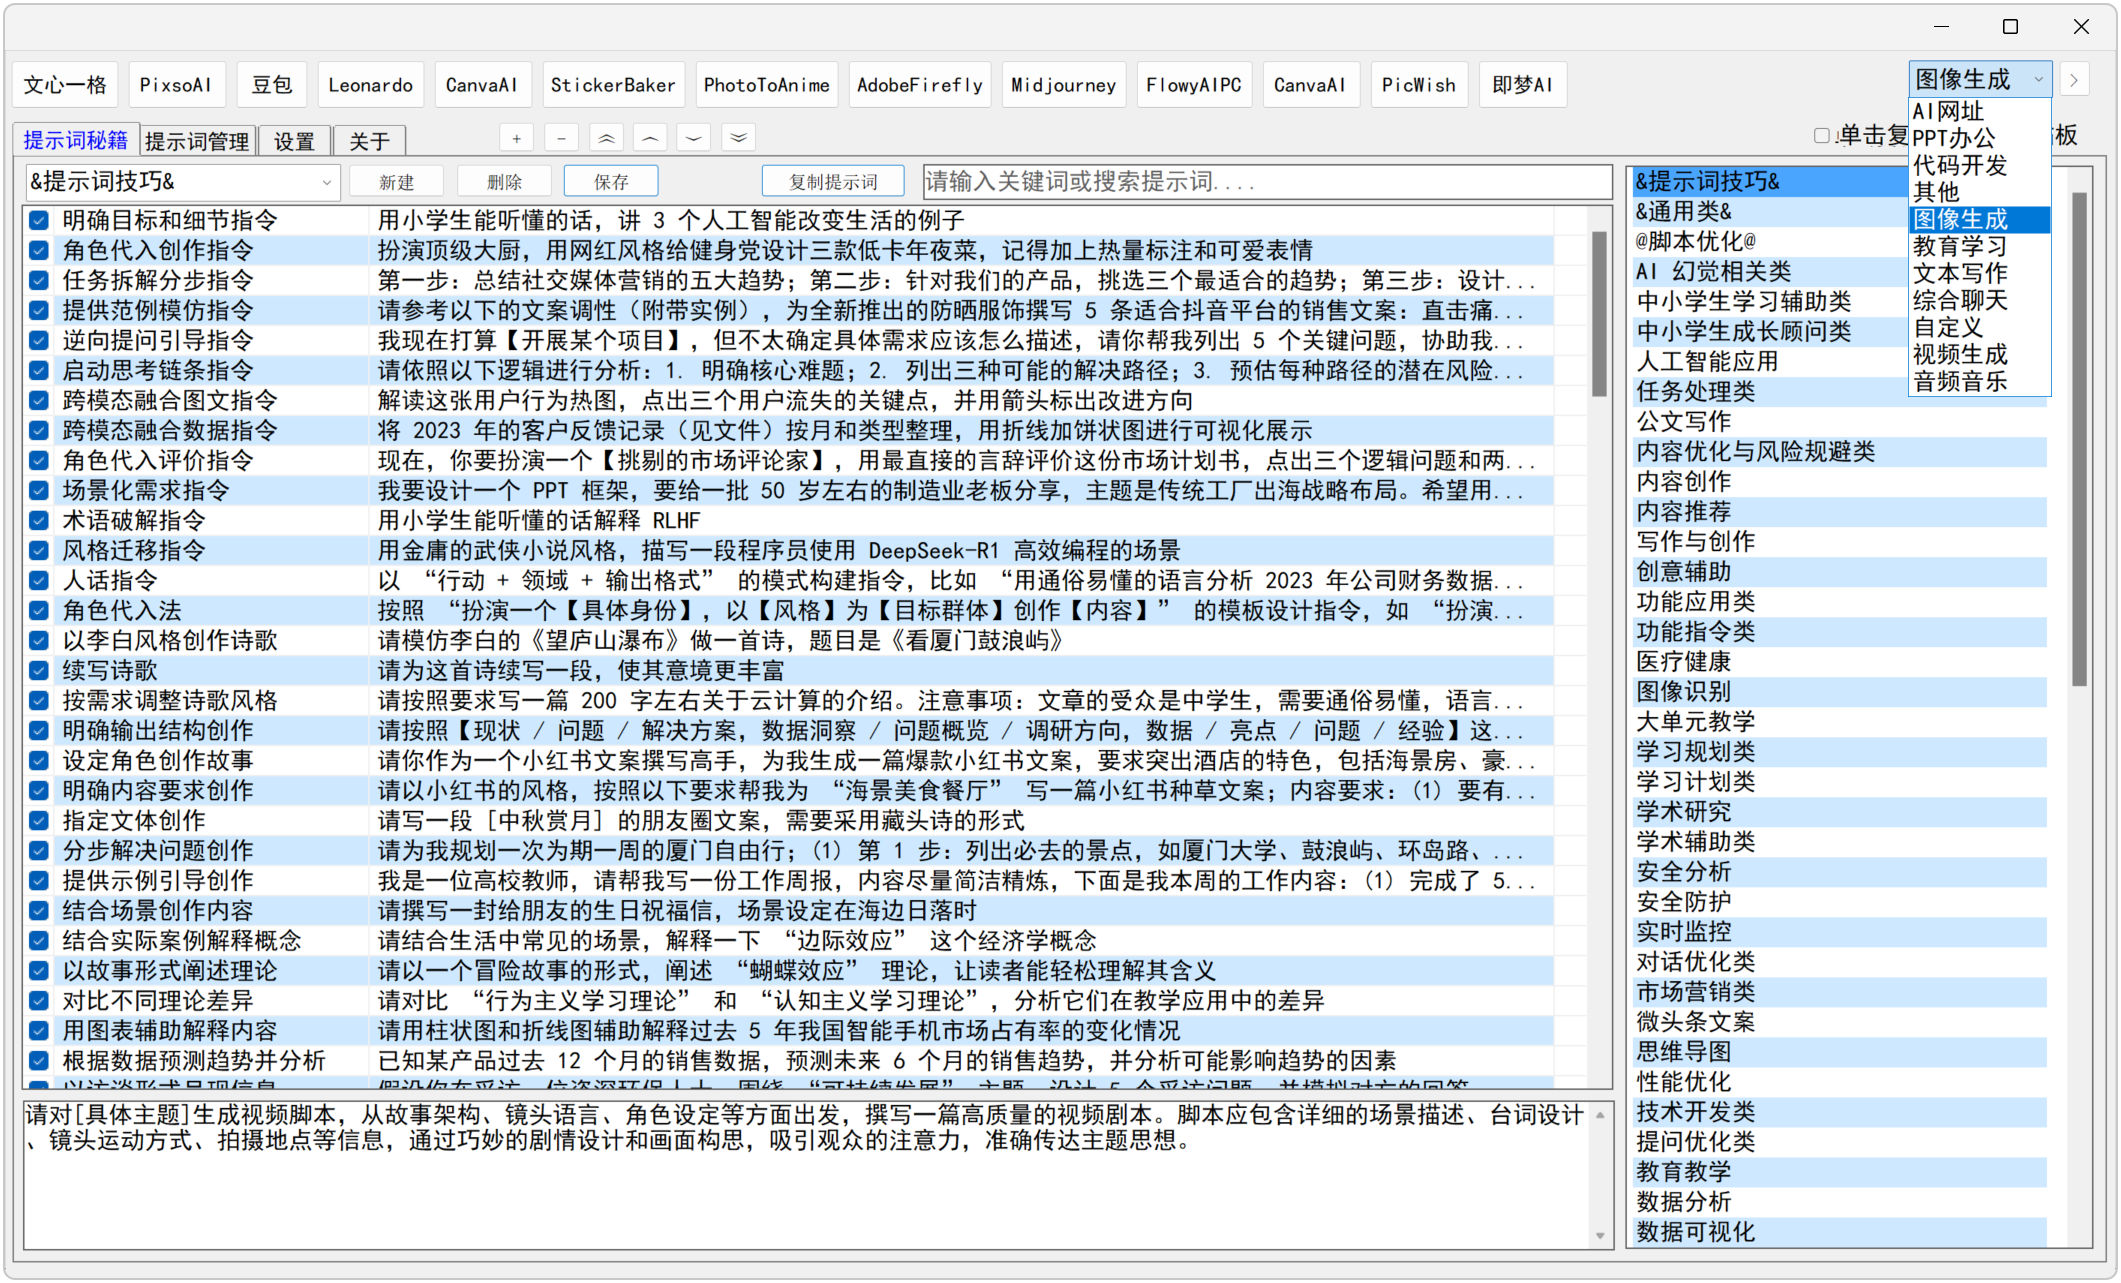Toggle the checkbox for 任务拆解分步指令
The image size is (2121, 1283).
(x=39, y=280)
